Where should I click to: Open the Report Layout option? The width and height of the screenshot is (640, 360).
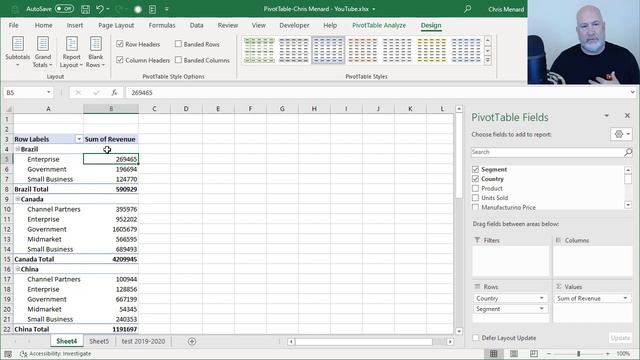pyautogui.click(x=71, y=51)
